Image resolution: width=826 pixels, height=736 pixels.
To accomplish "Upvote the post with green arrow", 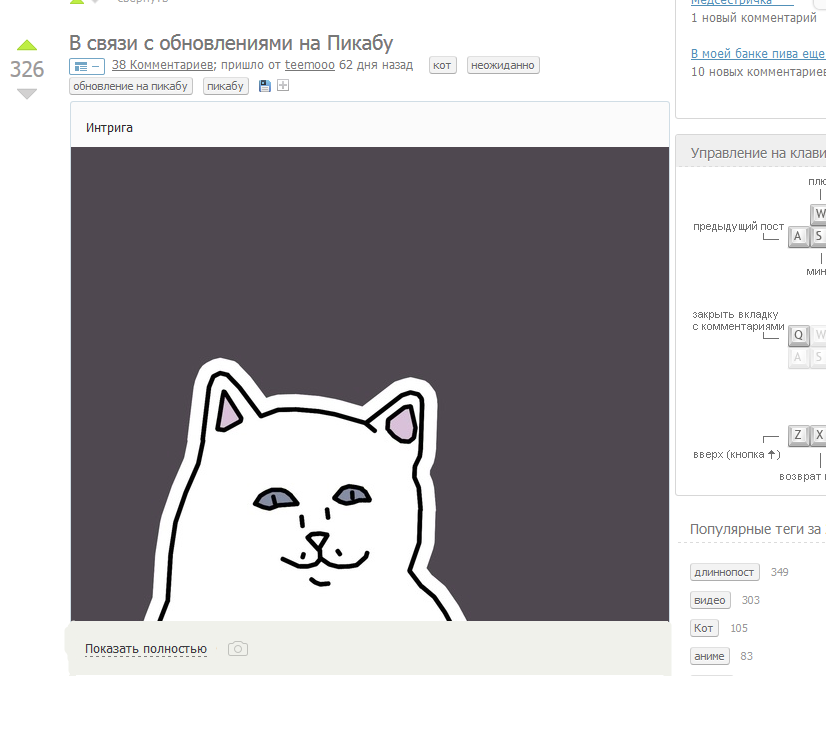I will (27, 45).
